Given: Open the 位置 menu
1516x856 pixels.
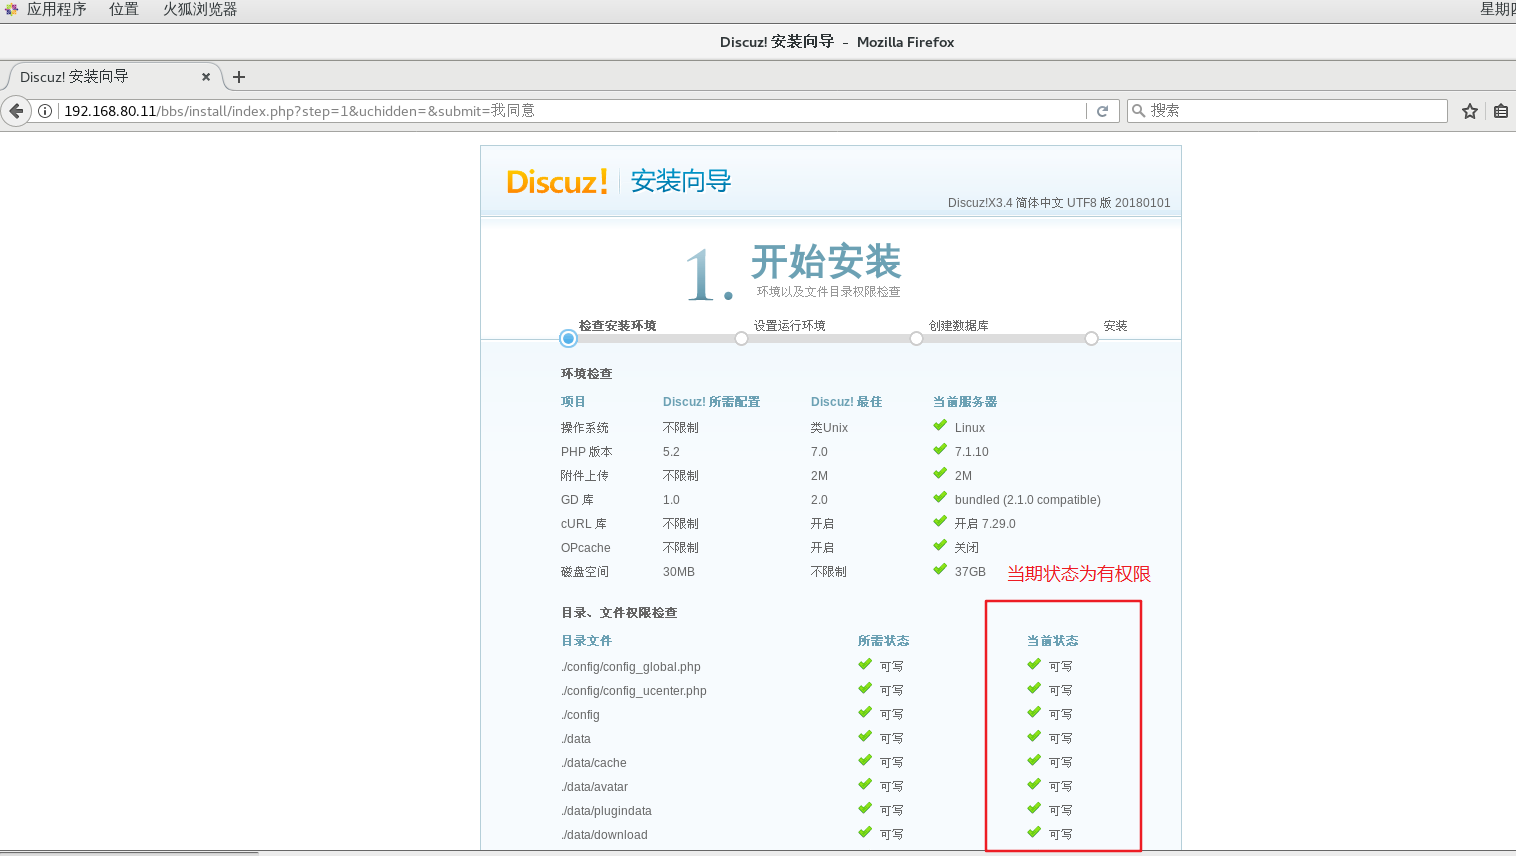Looking at the screenshot, I should pos(124,9).
